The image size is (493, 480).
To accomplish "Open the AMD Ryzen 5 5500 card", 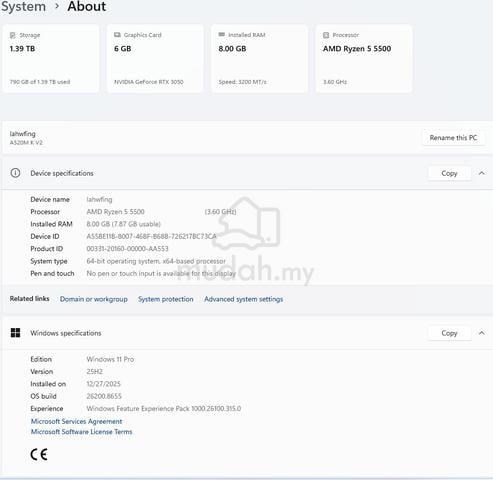I will pos(364,58).
